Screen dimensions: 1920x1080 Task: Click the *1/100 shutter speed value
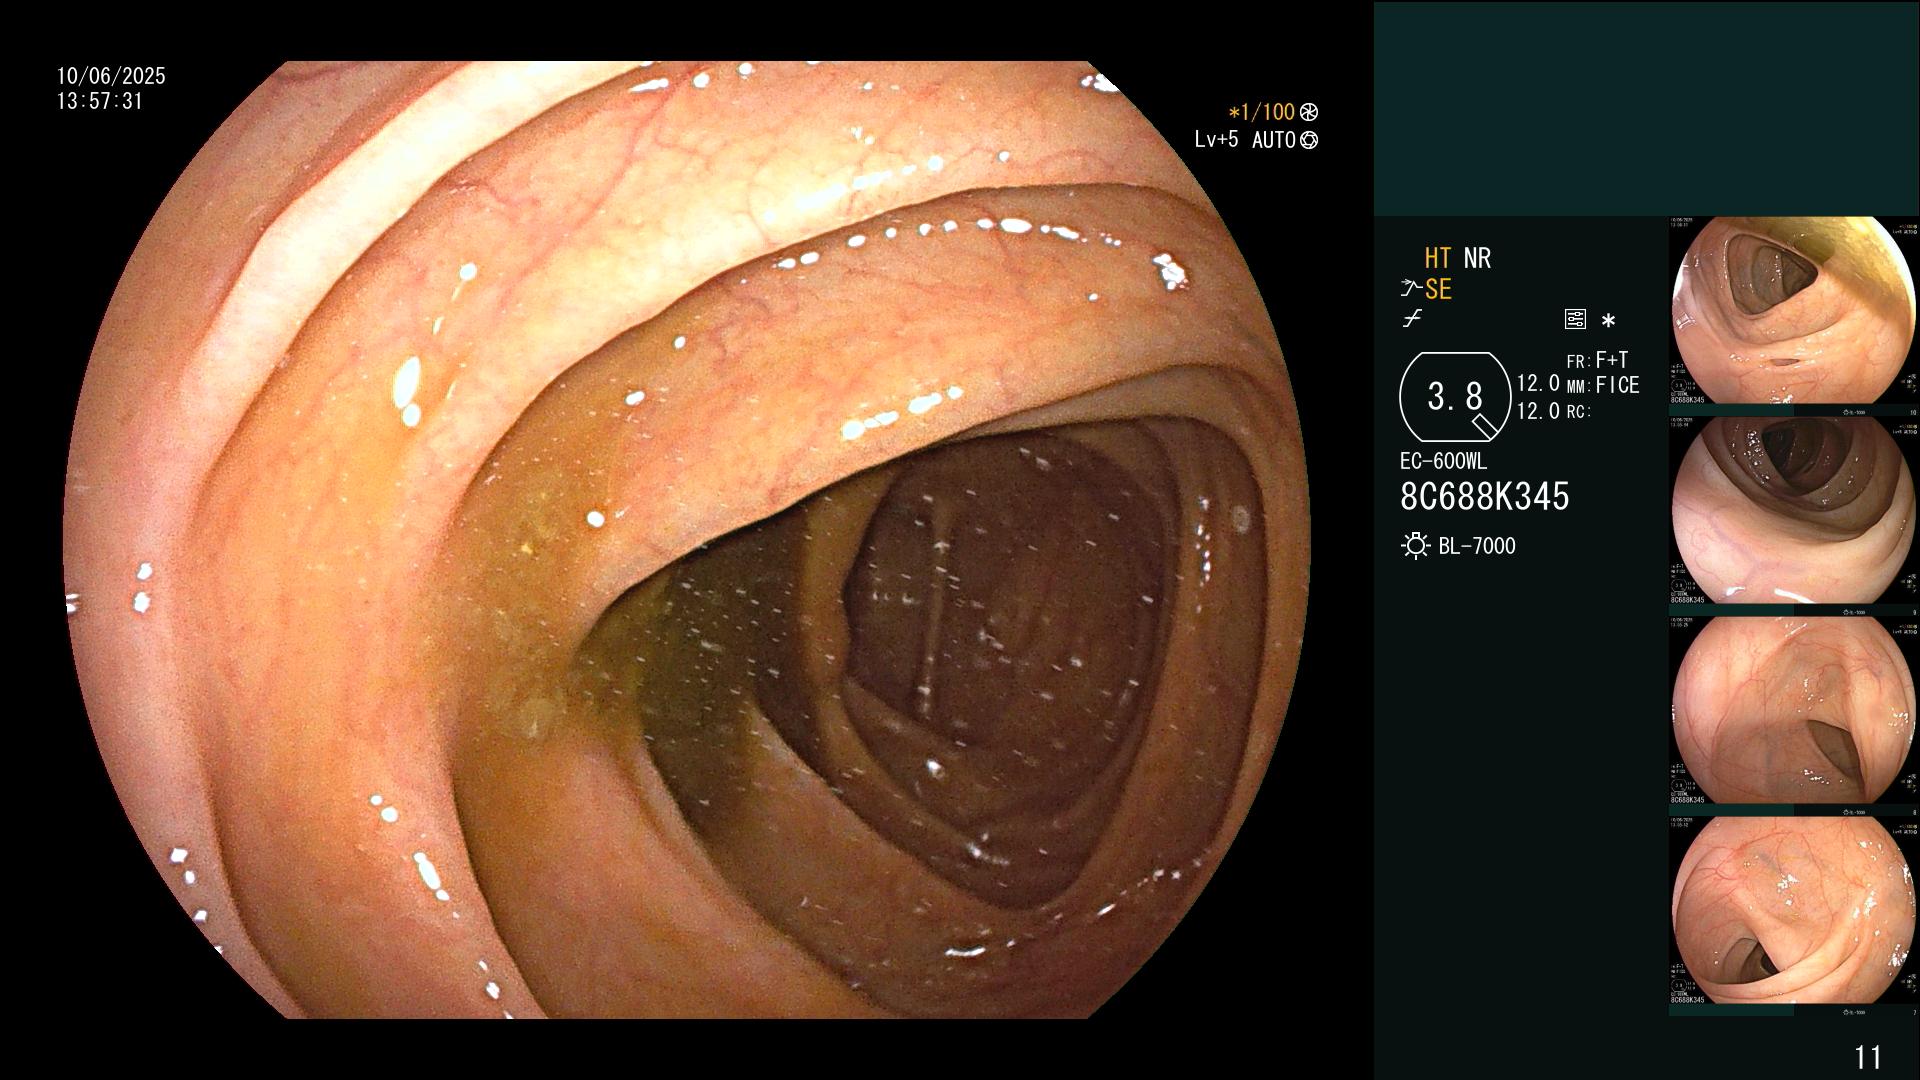[x=1261, y=112]
